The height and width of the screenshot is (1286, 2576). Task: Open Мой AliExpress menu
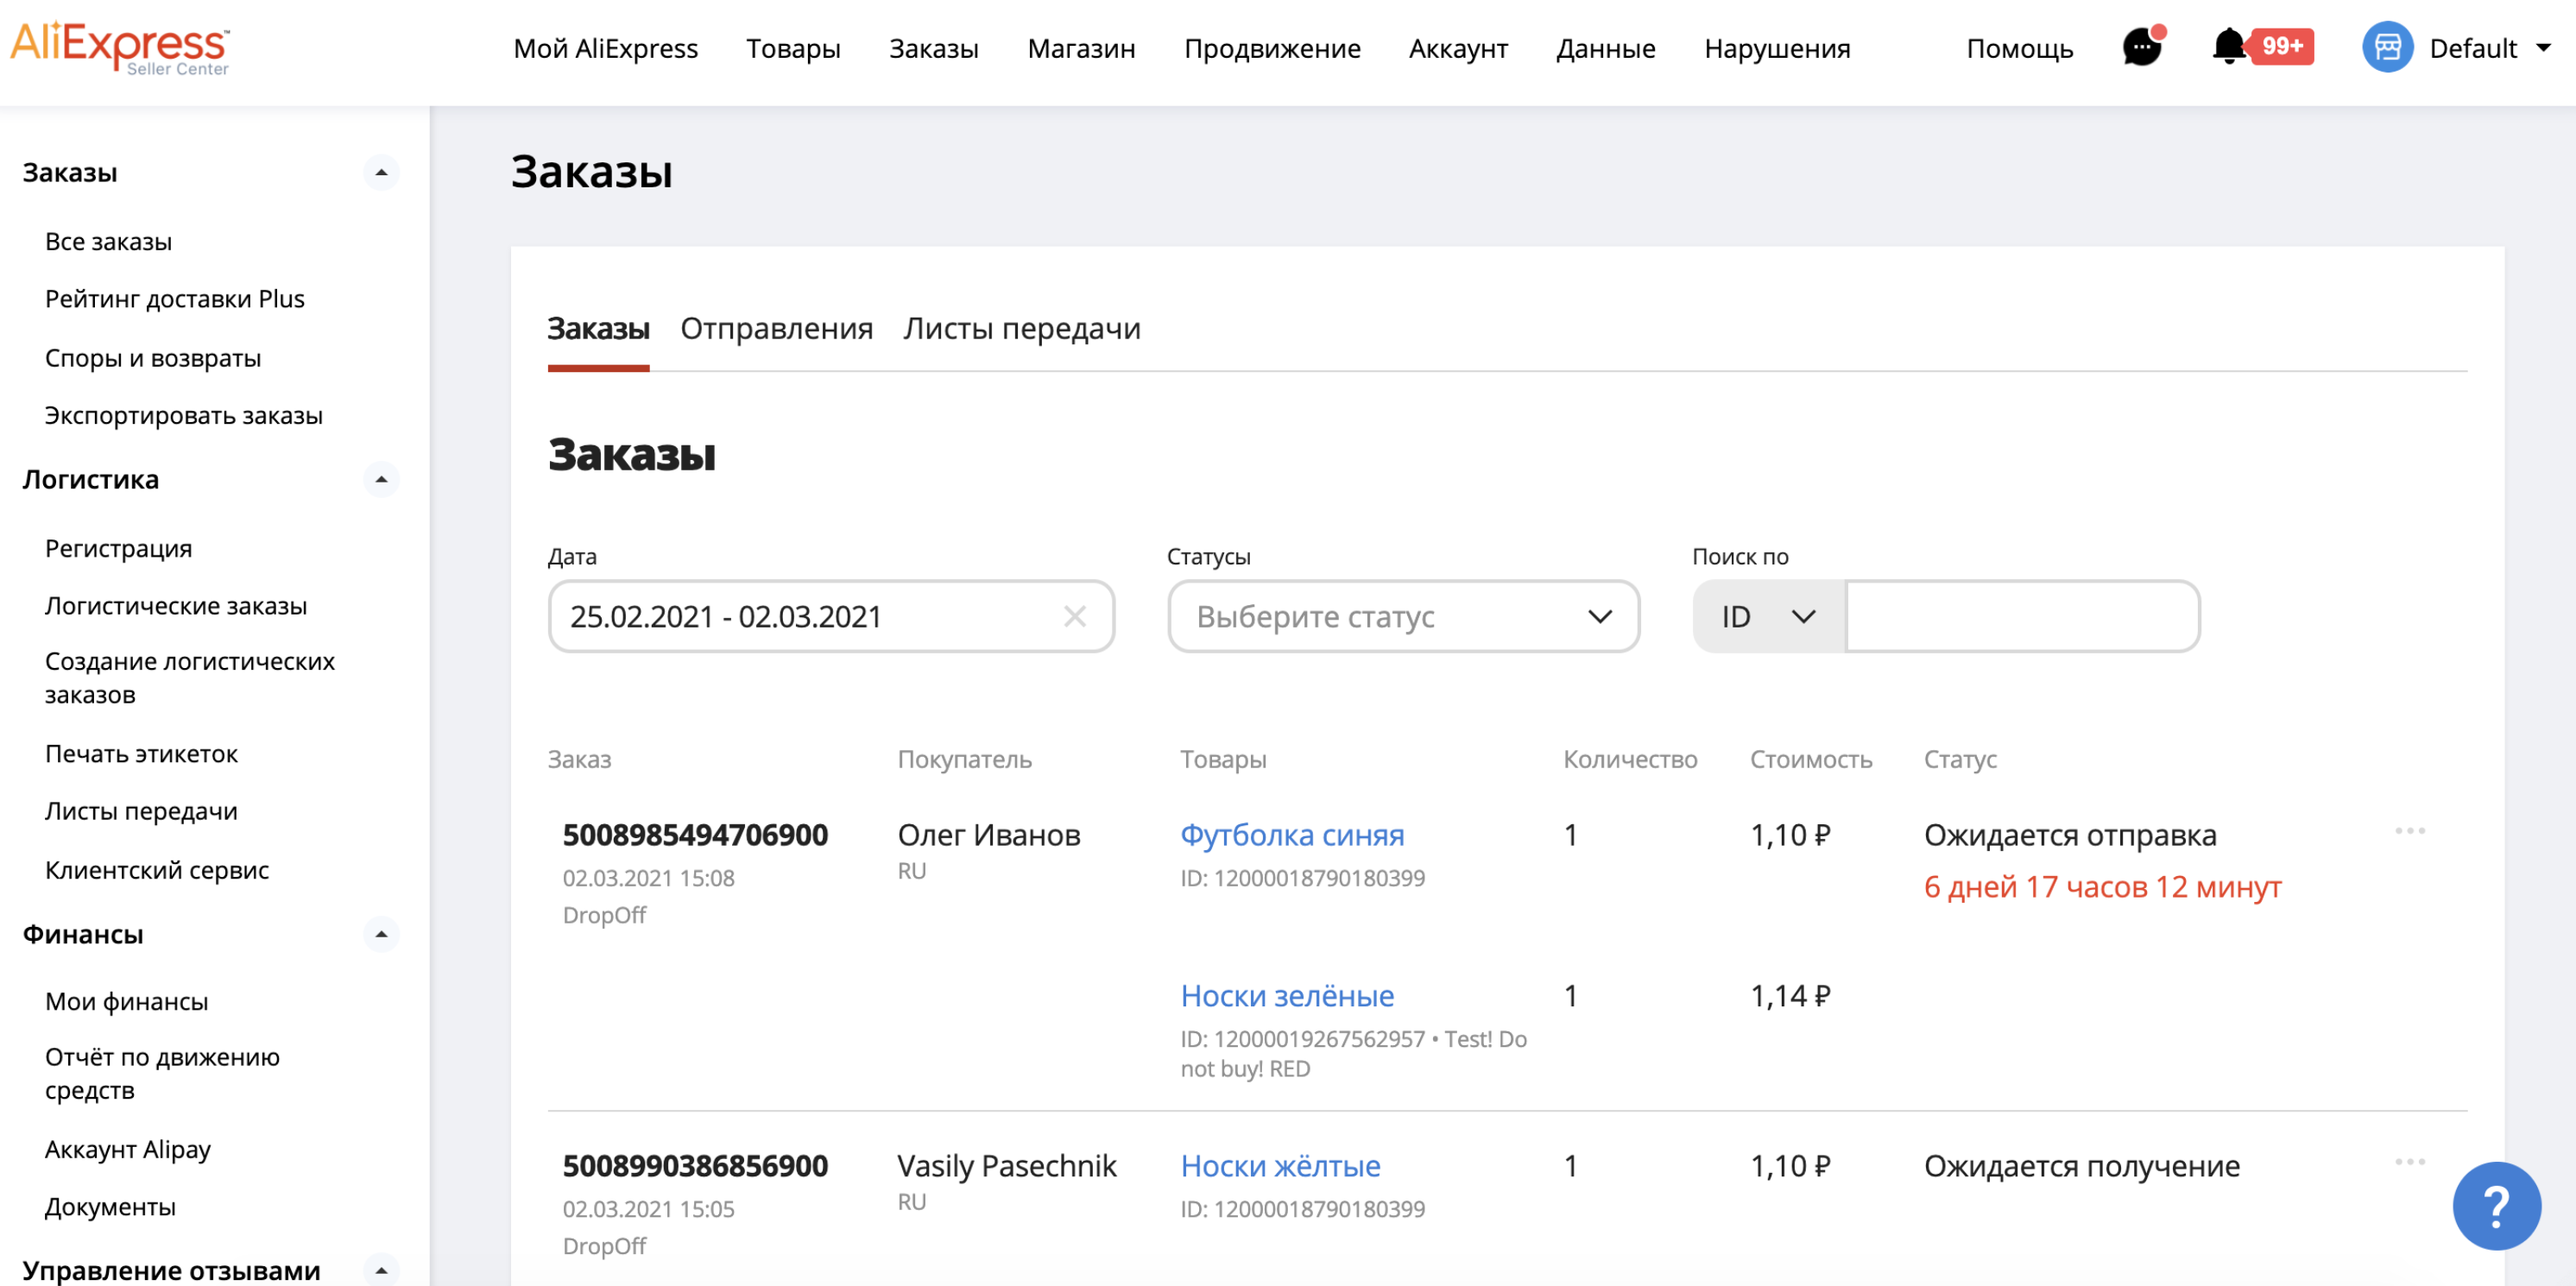coord(605,48)
